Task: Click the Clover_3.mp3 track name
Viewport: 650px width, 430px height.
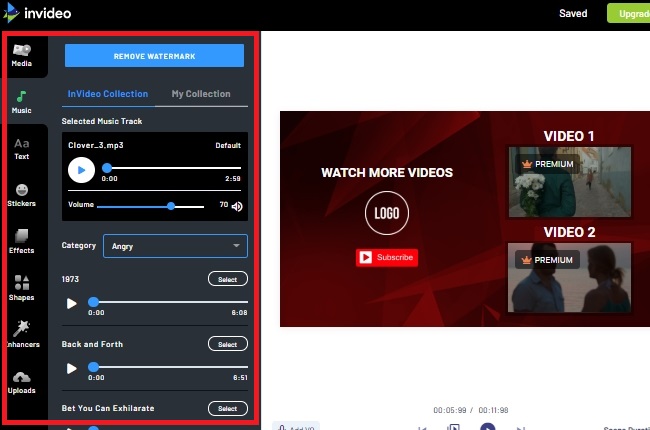Action: tap(96, 145)
